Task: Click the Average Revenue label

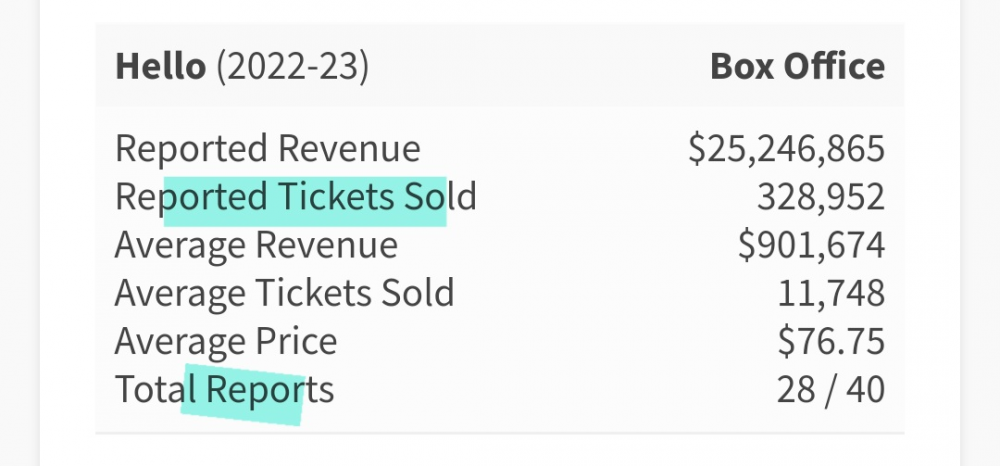Action: coord(256,245)
